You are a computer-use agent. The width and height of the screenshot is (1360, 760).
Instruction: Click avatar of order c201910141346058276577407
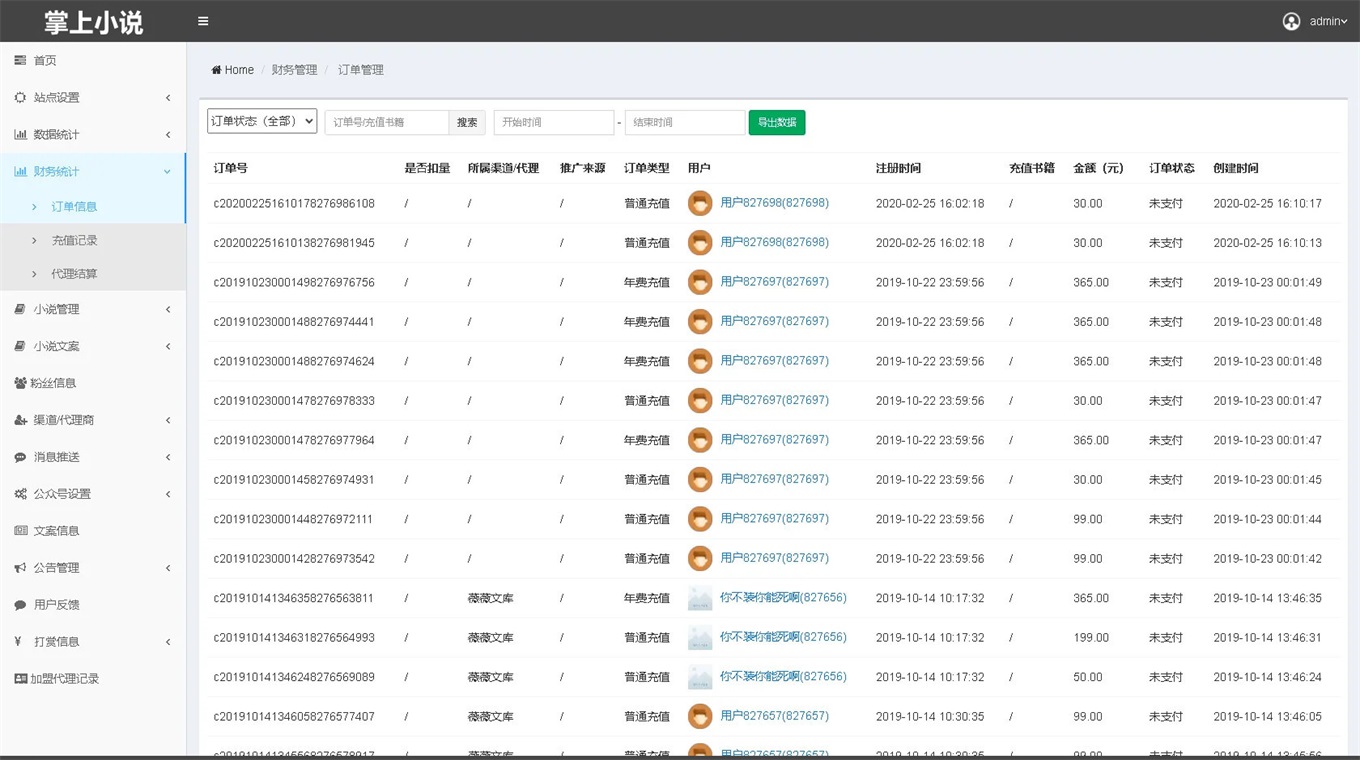pos(700,716)
